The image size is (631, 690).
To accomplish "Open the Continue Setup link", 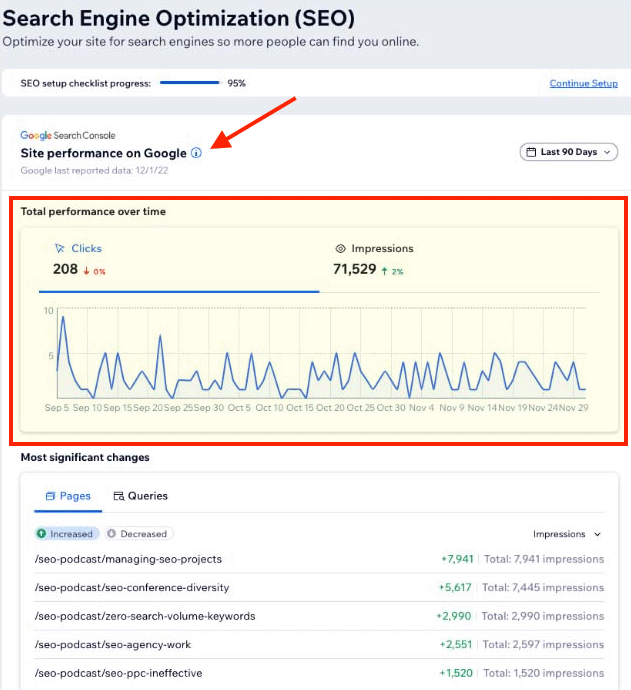I will click(583, 83).
